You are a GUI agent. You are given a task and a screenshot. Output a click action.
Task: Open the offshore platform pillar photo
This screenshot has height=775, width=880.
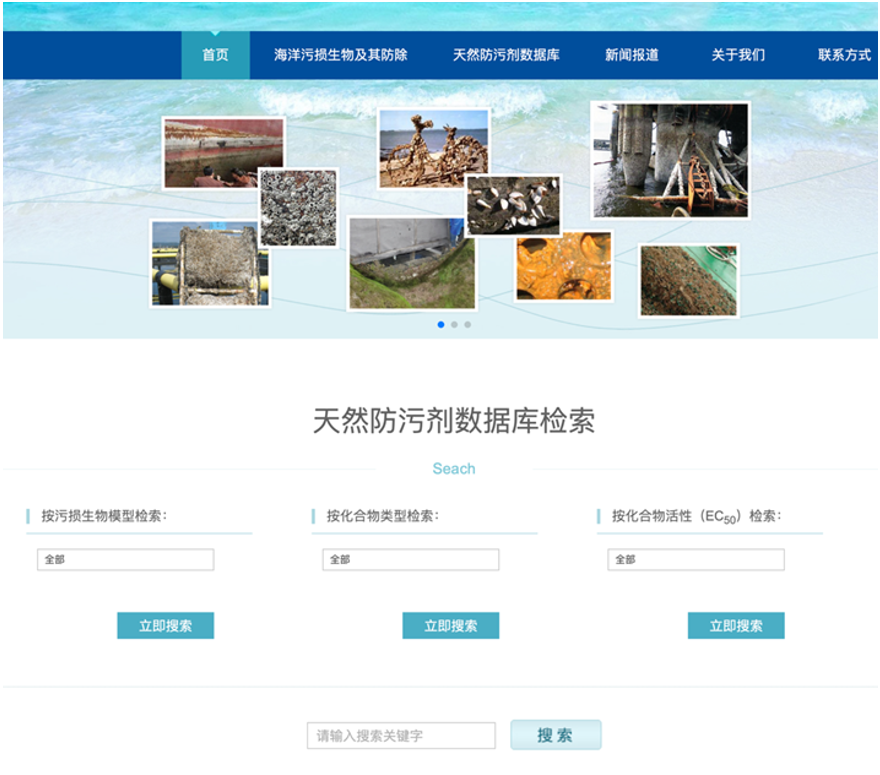669,160
